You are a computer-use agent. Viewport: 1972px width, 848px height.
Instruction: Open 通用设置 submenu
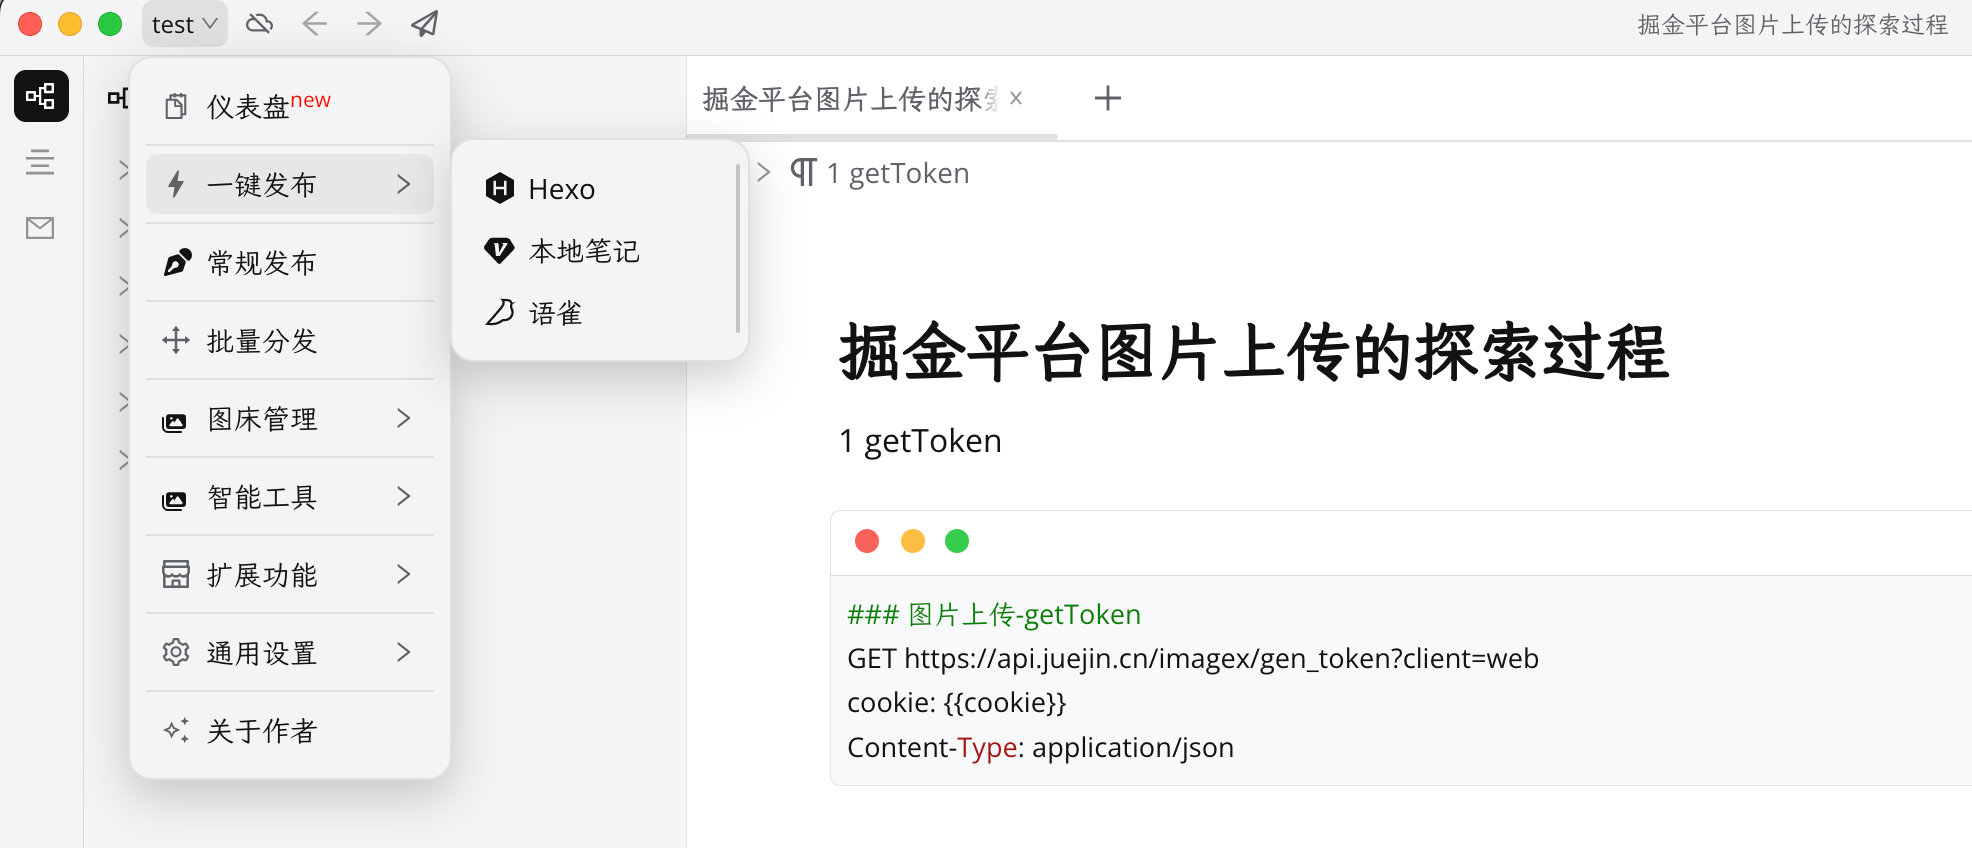pos(290,652)
